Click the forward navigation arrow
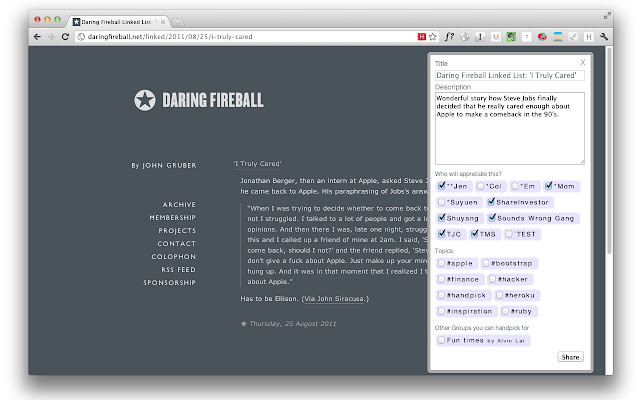This screenshot has width=640, height=400. 51,37
